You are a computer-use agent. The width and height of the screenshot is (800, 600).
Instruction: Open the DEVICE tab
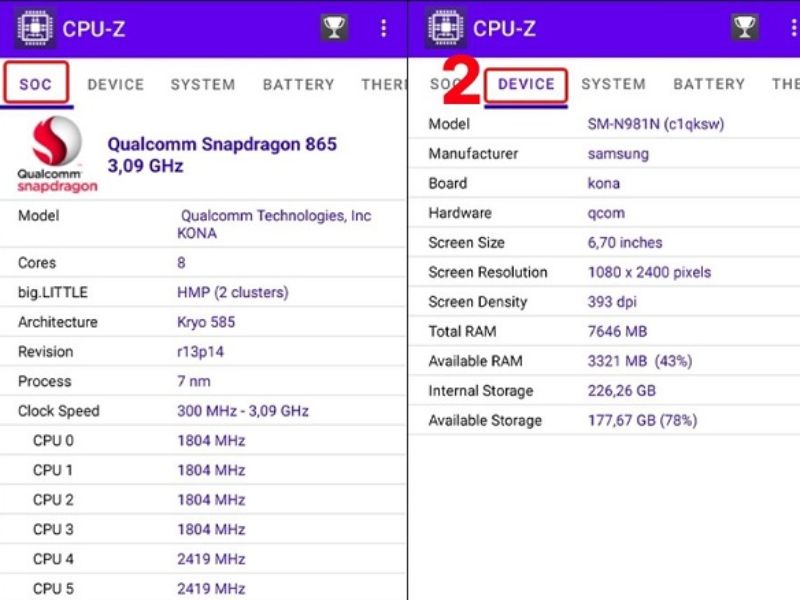pyautogui.click(x=526, y=84)
